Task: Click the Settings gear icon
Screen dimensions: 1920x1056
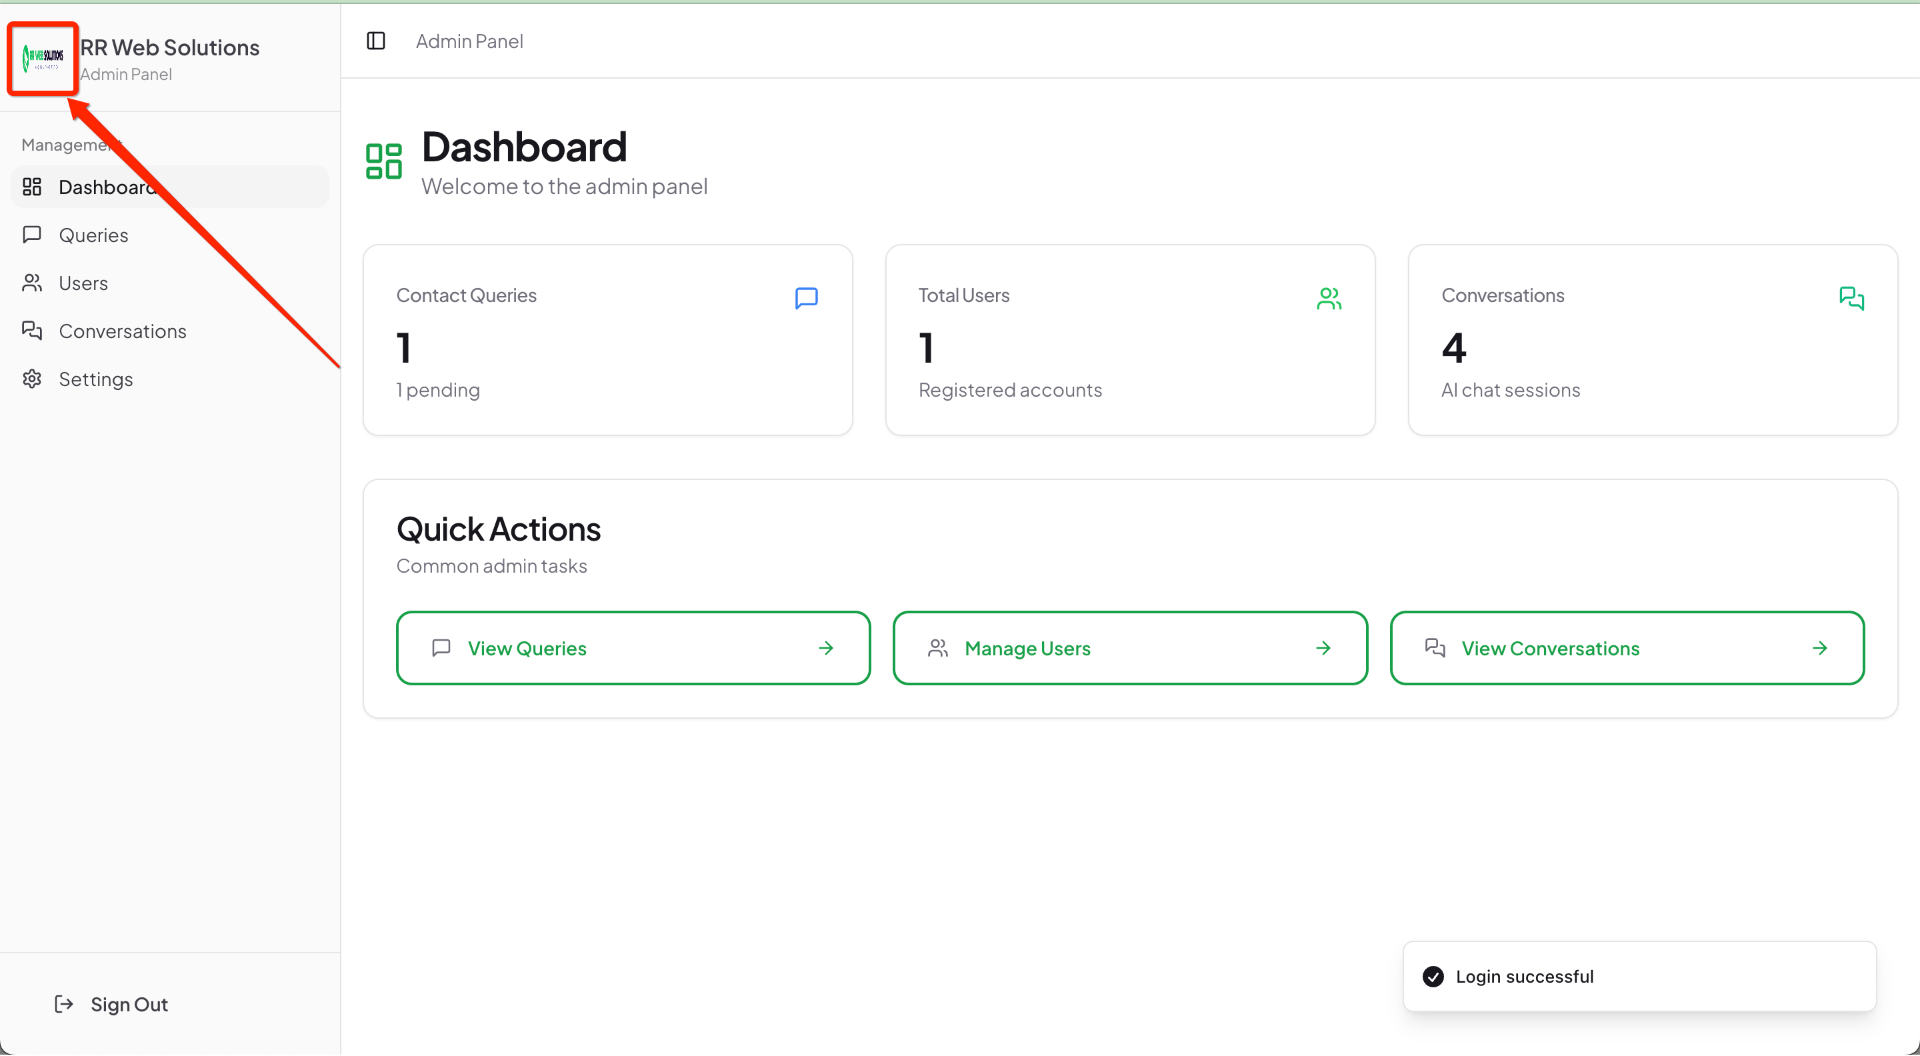Action: pos(32,379)
